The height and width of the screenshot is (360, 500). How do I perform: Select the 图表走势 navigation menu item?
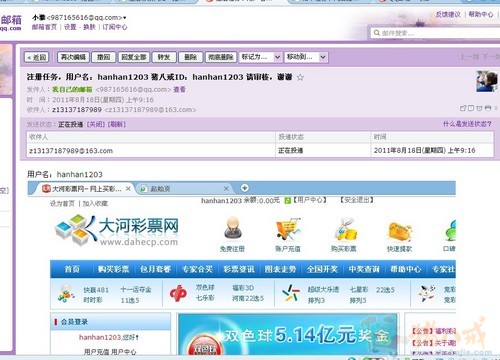tap(281, 269)
